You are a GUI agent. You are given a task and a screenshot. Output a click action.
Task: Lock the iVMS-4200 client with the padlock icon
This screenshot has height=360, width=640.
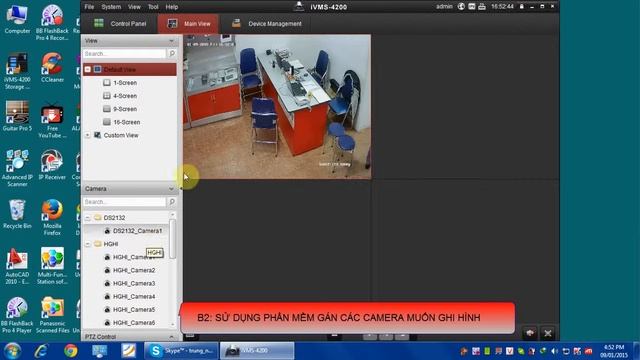521,7
